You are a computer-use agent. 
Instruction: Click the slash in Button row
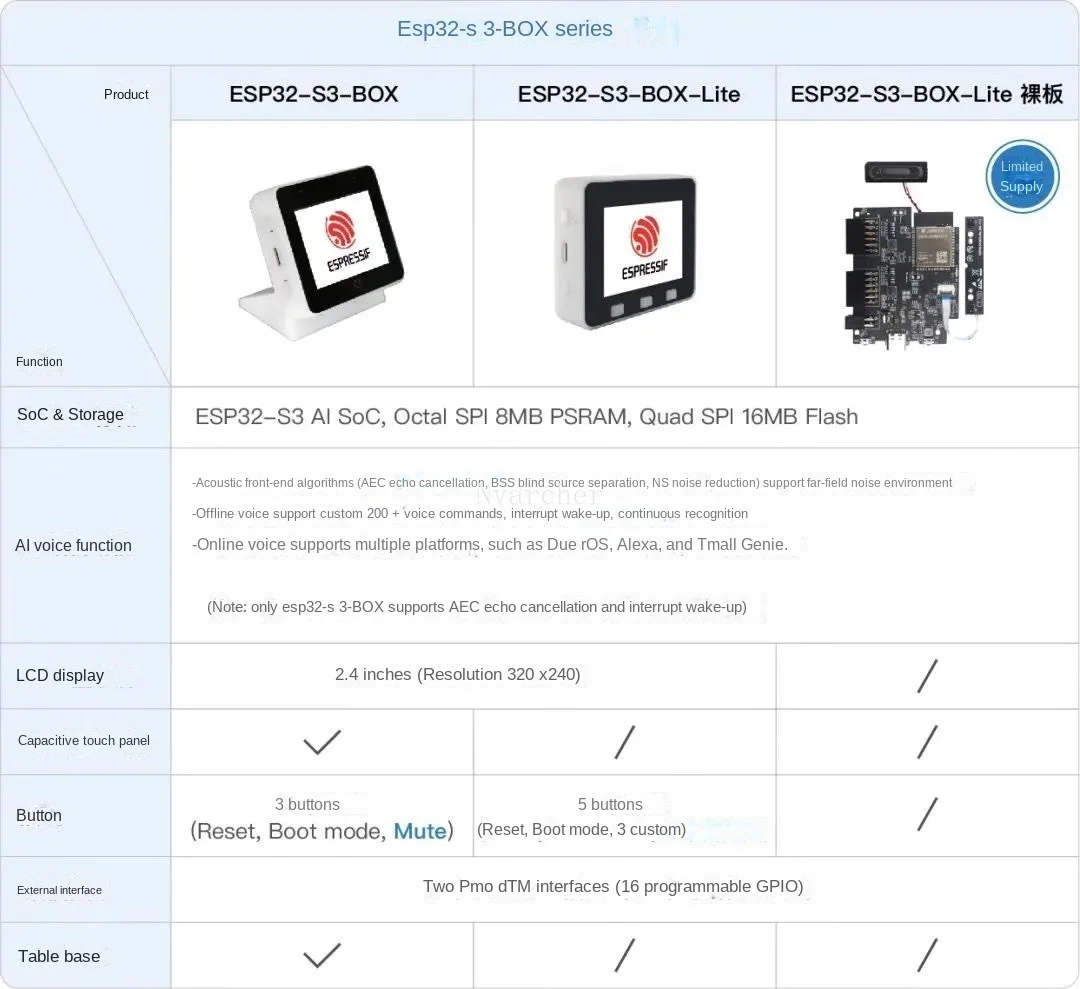pyautogui.click(x=927, y=815)
